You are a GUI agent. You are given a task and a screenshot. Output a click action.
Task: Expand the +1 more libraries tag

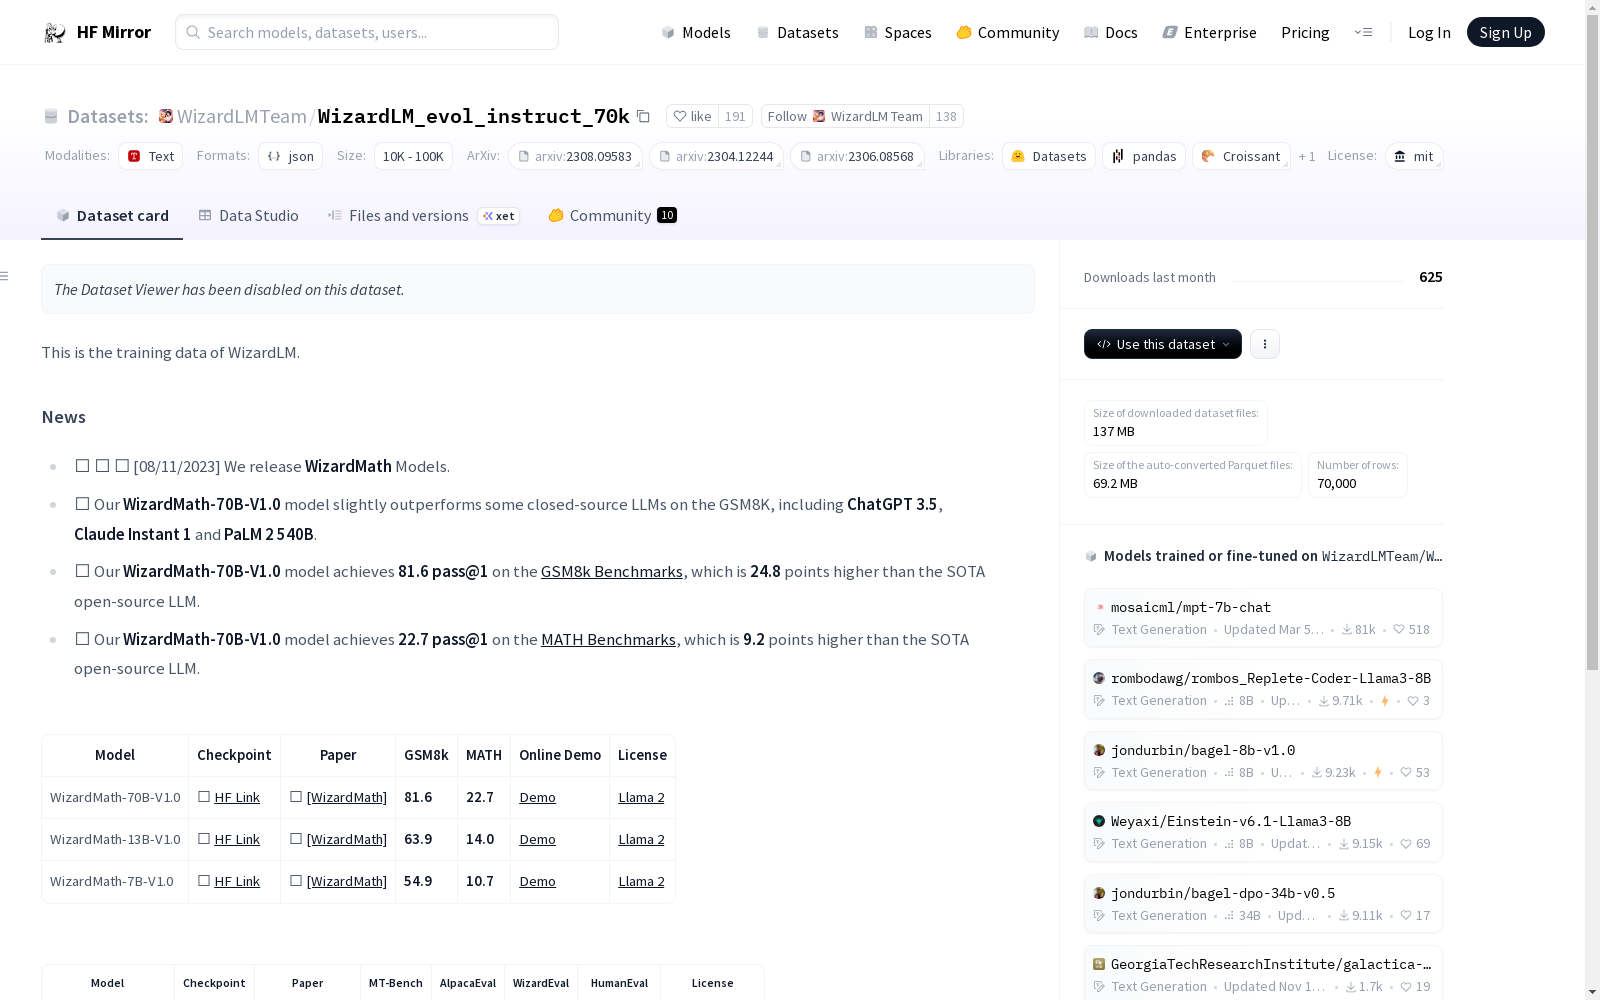[x=1307, y=156]
